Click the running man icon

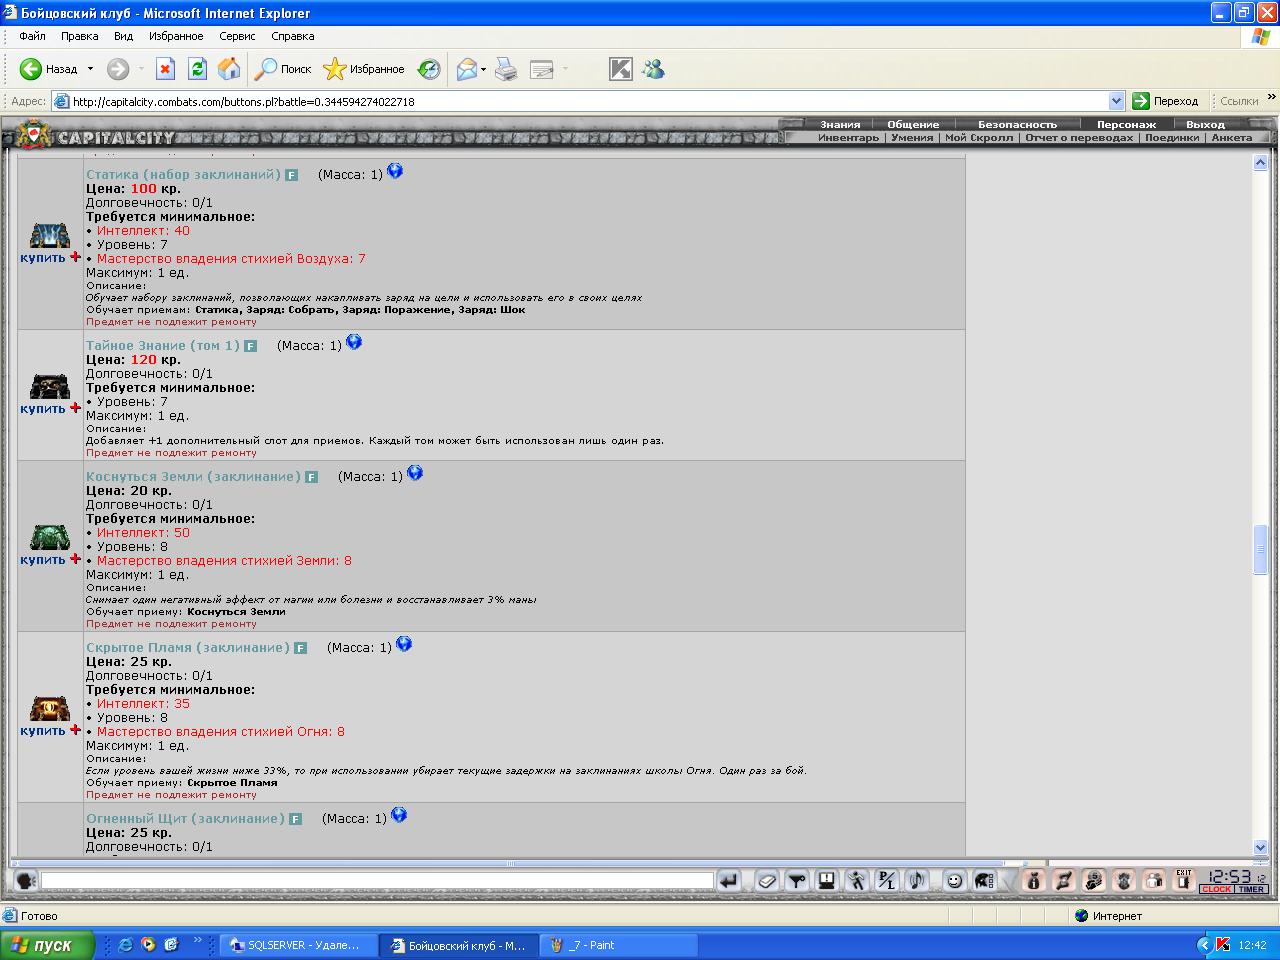click(857, 881)
